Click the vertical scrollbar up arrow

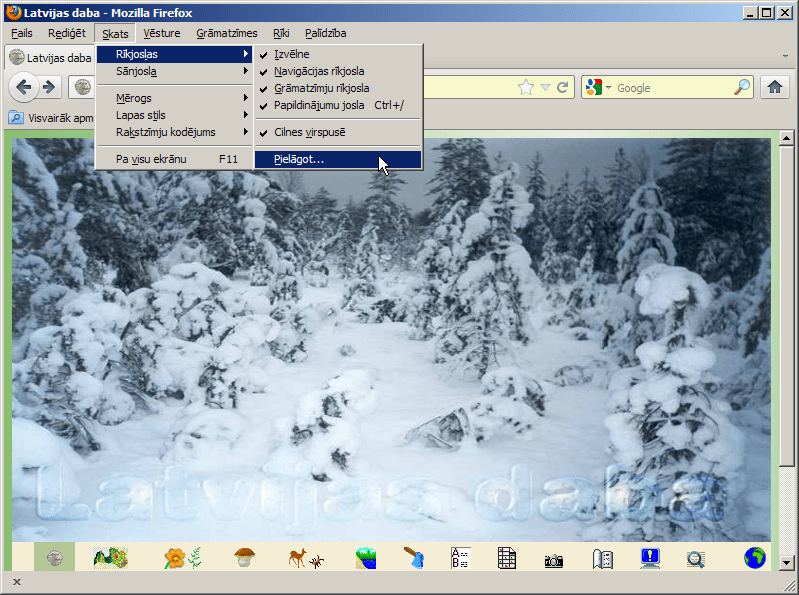tap(787, 138)
